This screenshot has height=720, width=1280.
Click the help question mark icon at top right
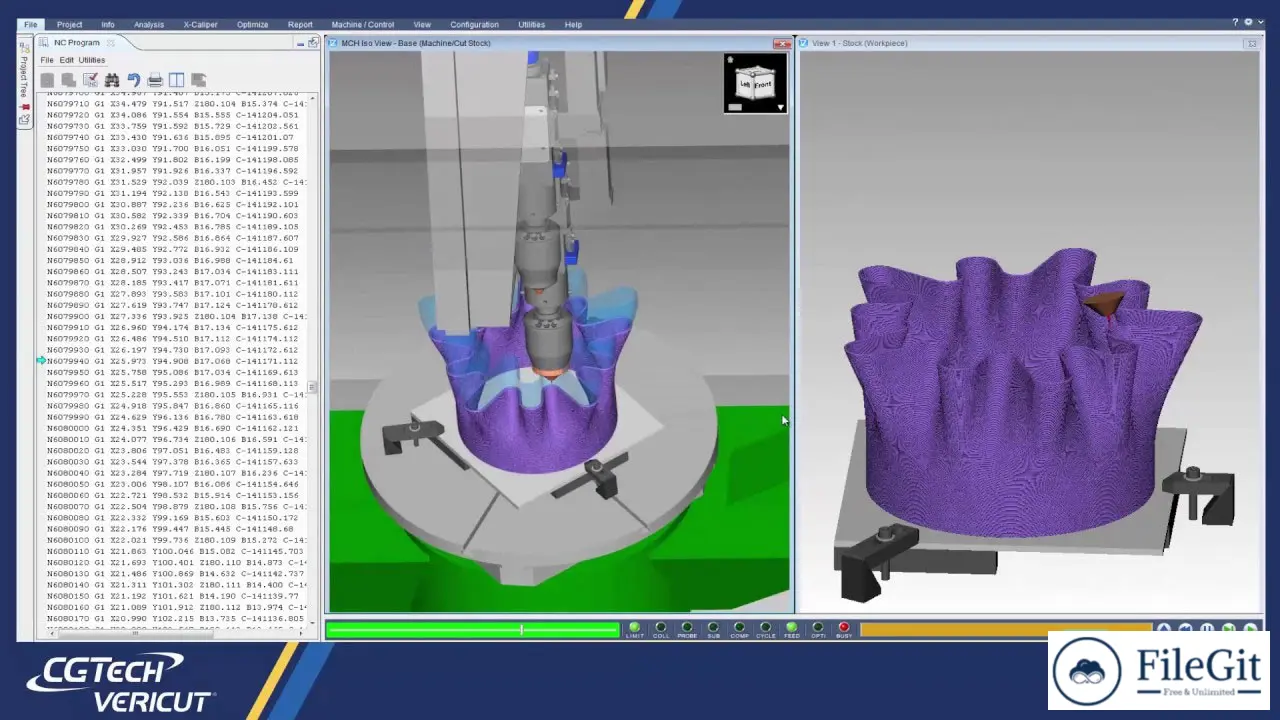point(1235,23)
